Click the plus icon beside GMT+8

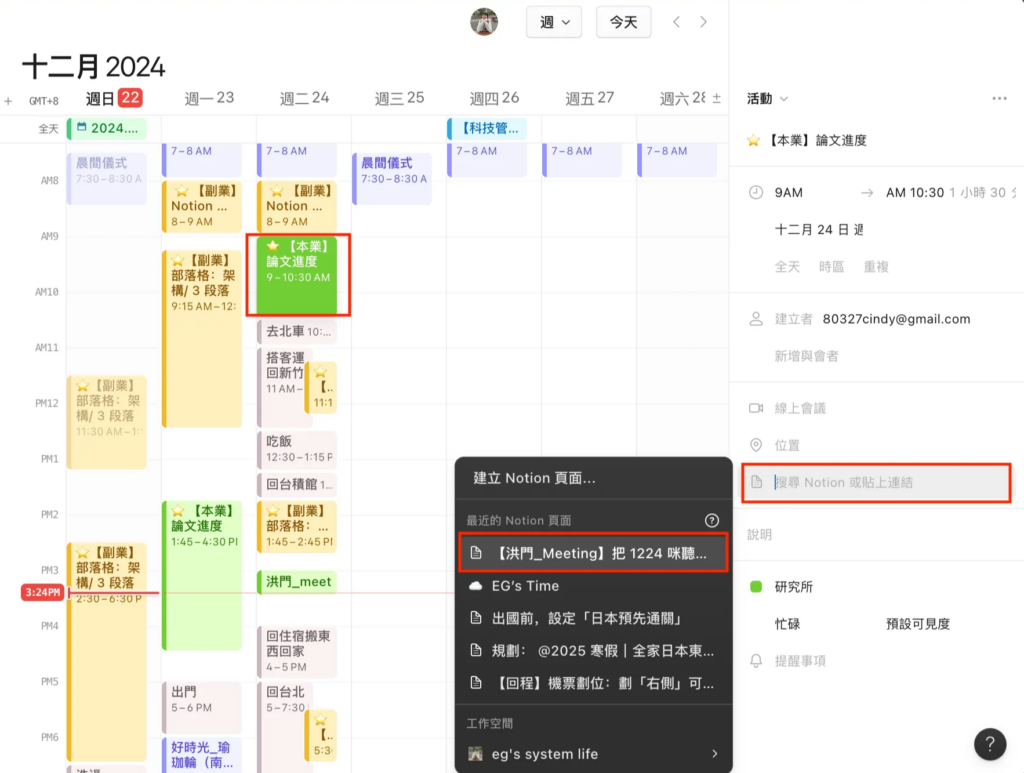[9, 100]
